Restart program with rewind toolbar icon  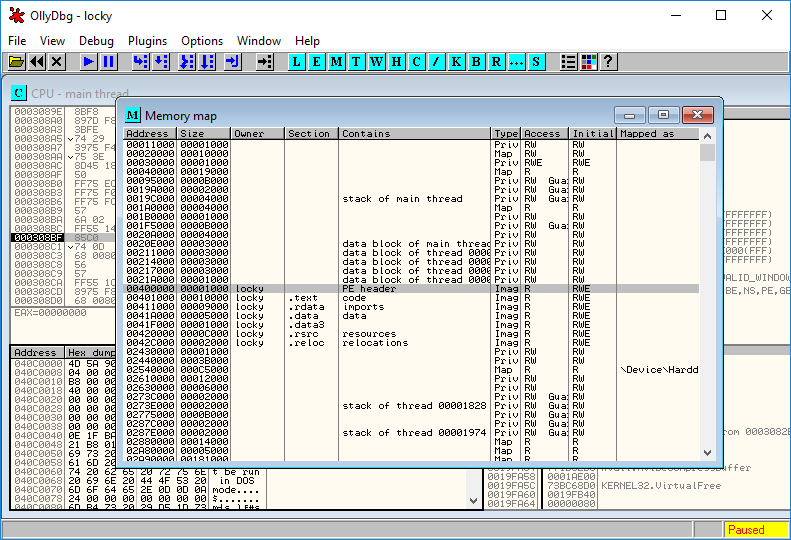tap(37, 62)
